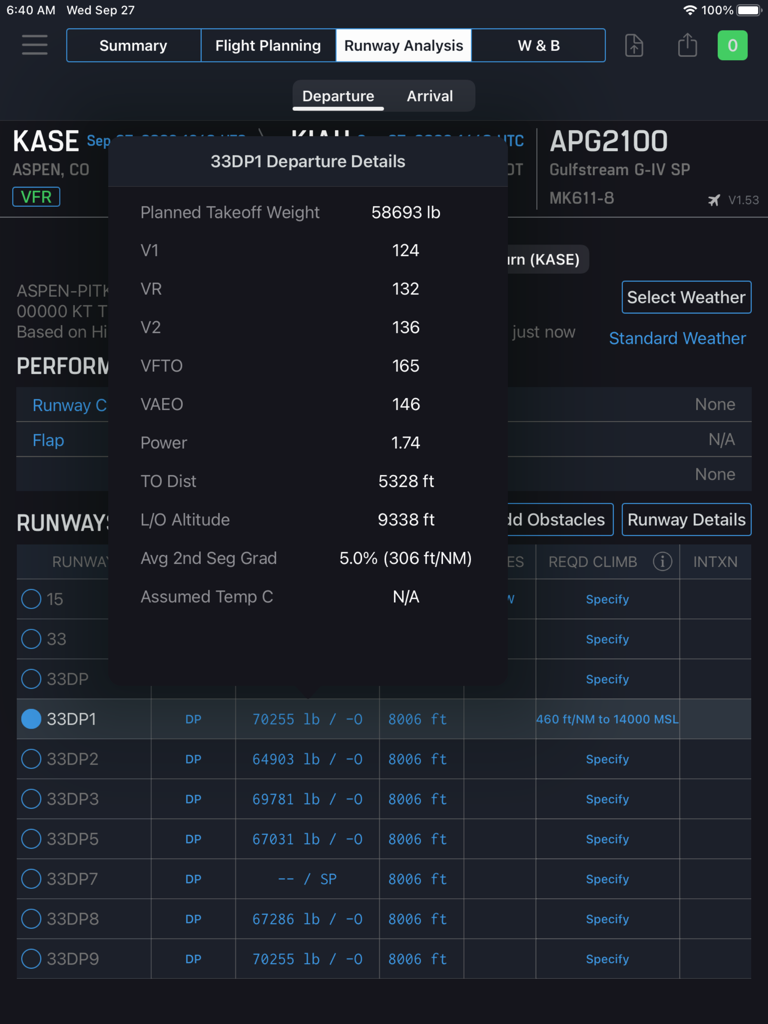
Task: Select the runway 15 radio button
Action: [x=31, y=599]
